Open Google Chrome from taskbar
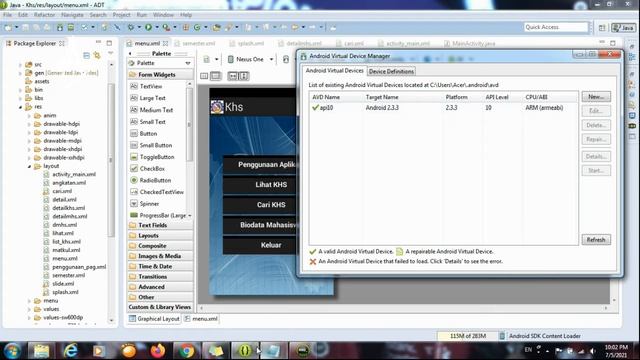640x360 pixels. (x=186, y=351)
